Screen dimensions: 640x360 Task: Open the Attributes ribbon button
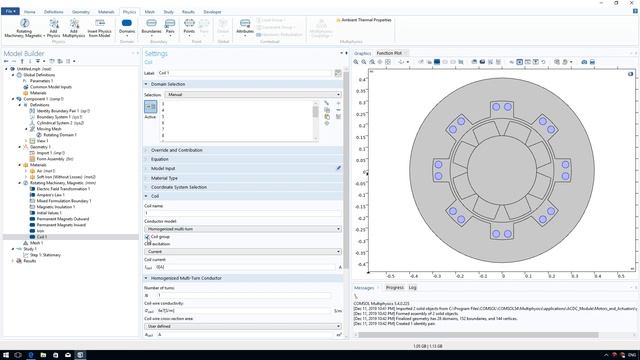245,27
